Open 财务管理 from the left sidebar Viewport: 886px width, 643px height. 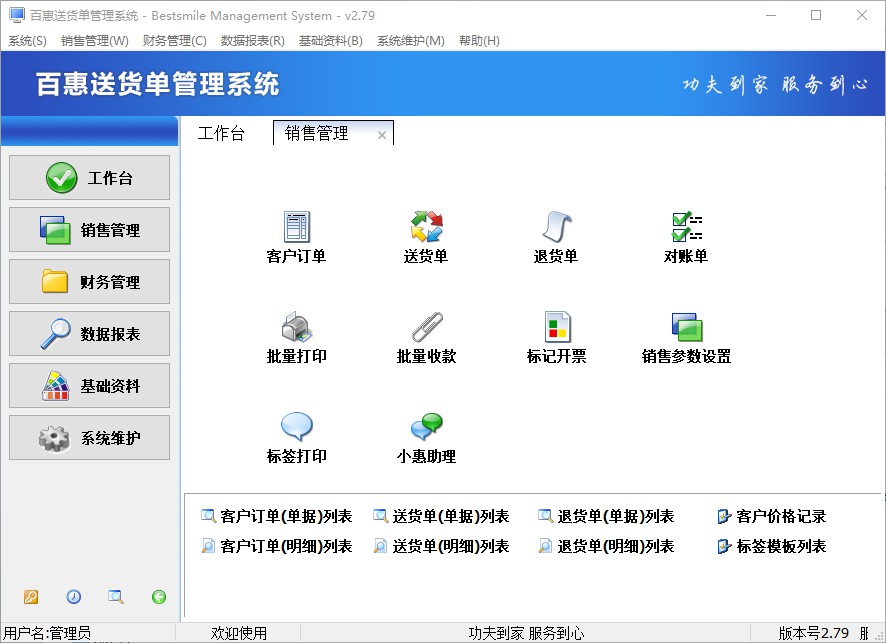(x=88, y=282)
